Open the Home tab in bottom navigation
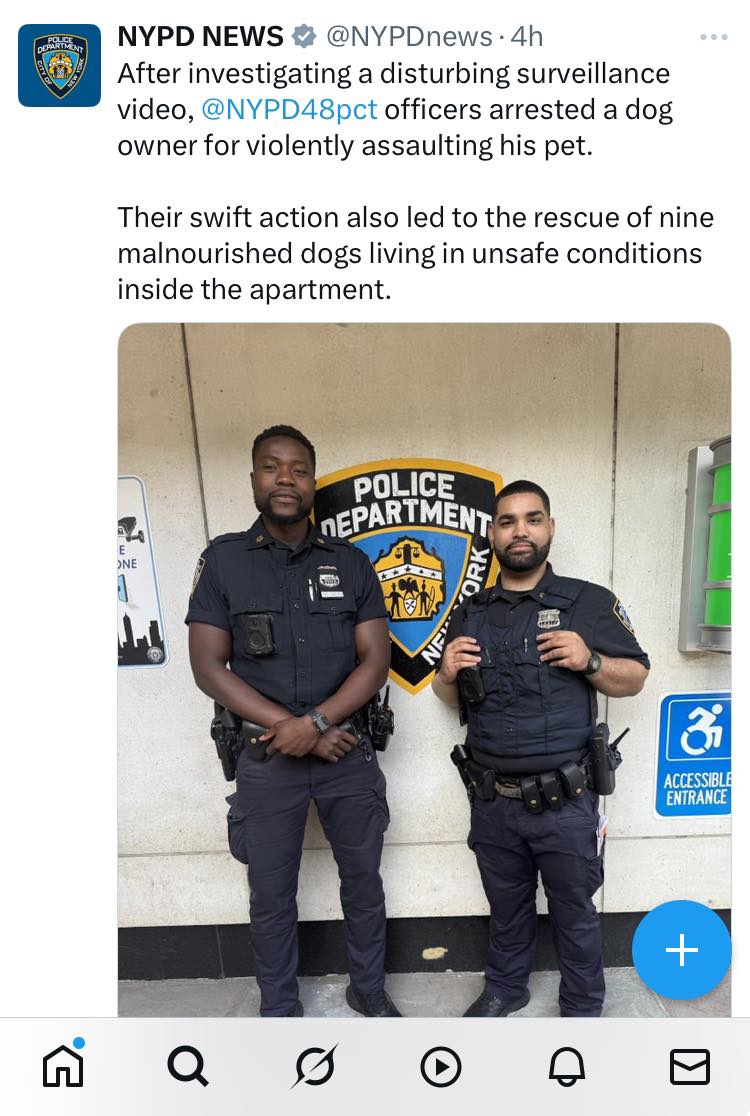 click(63, 1065)
